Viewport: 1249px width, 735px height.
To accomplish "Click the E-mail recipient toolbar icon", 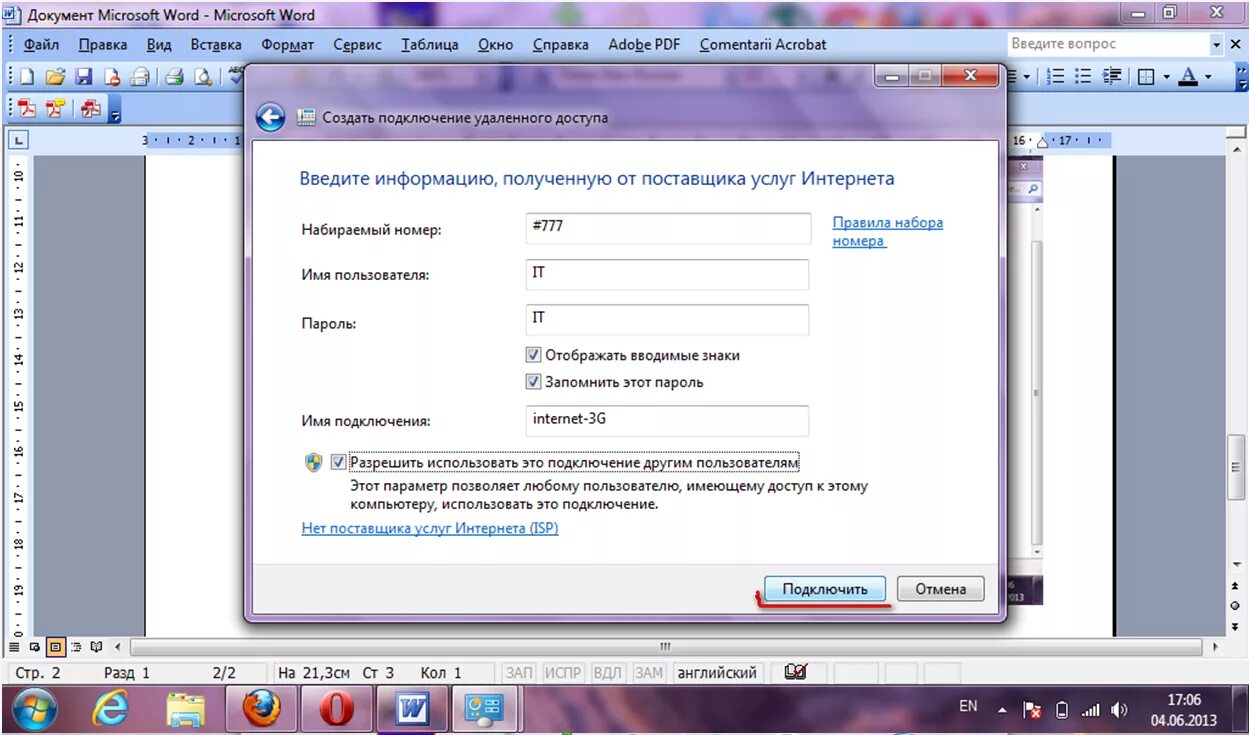I will pos(141,77).
